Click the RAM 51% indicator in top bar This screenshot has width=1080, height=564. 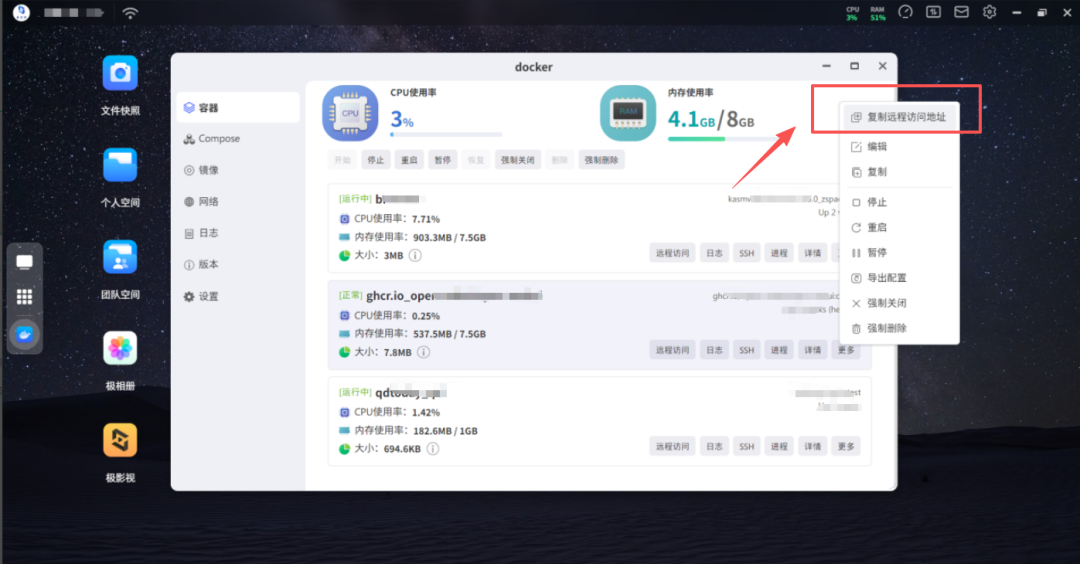878,13
